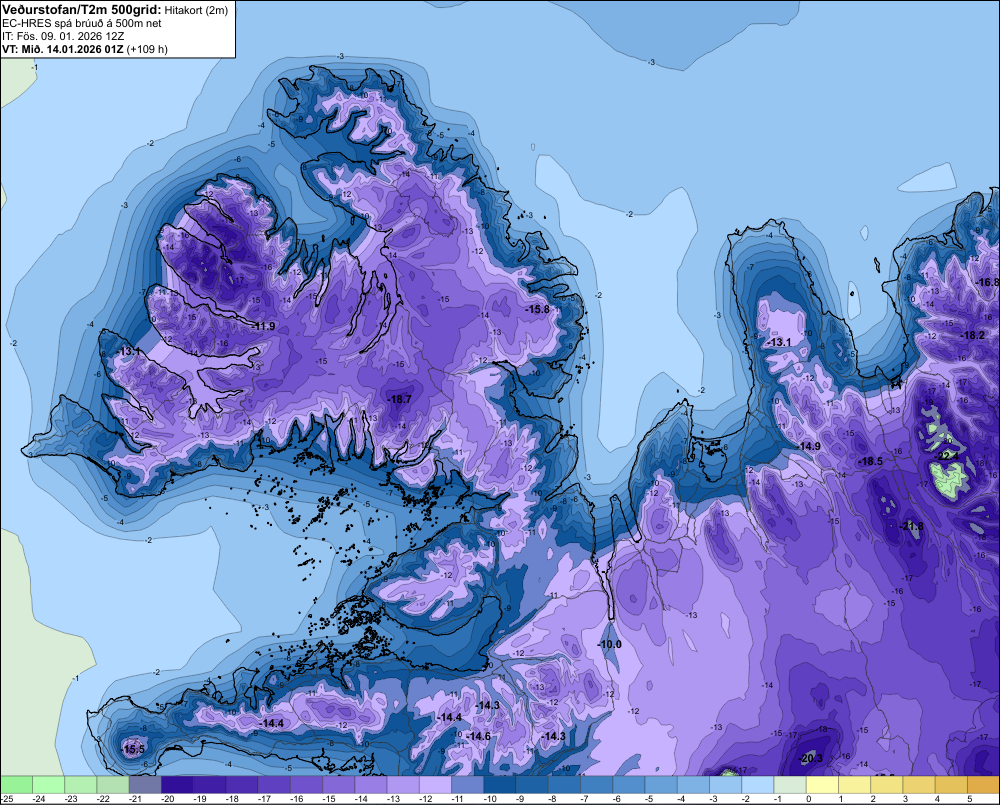The image size is (1000, 805).
Task: Pick the orange 5 legend swatch
Action: [x=983, y=784]
